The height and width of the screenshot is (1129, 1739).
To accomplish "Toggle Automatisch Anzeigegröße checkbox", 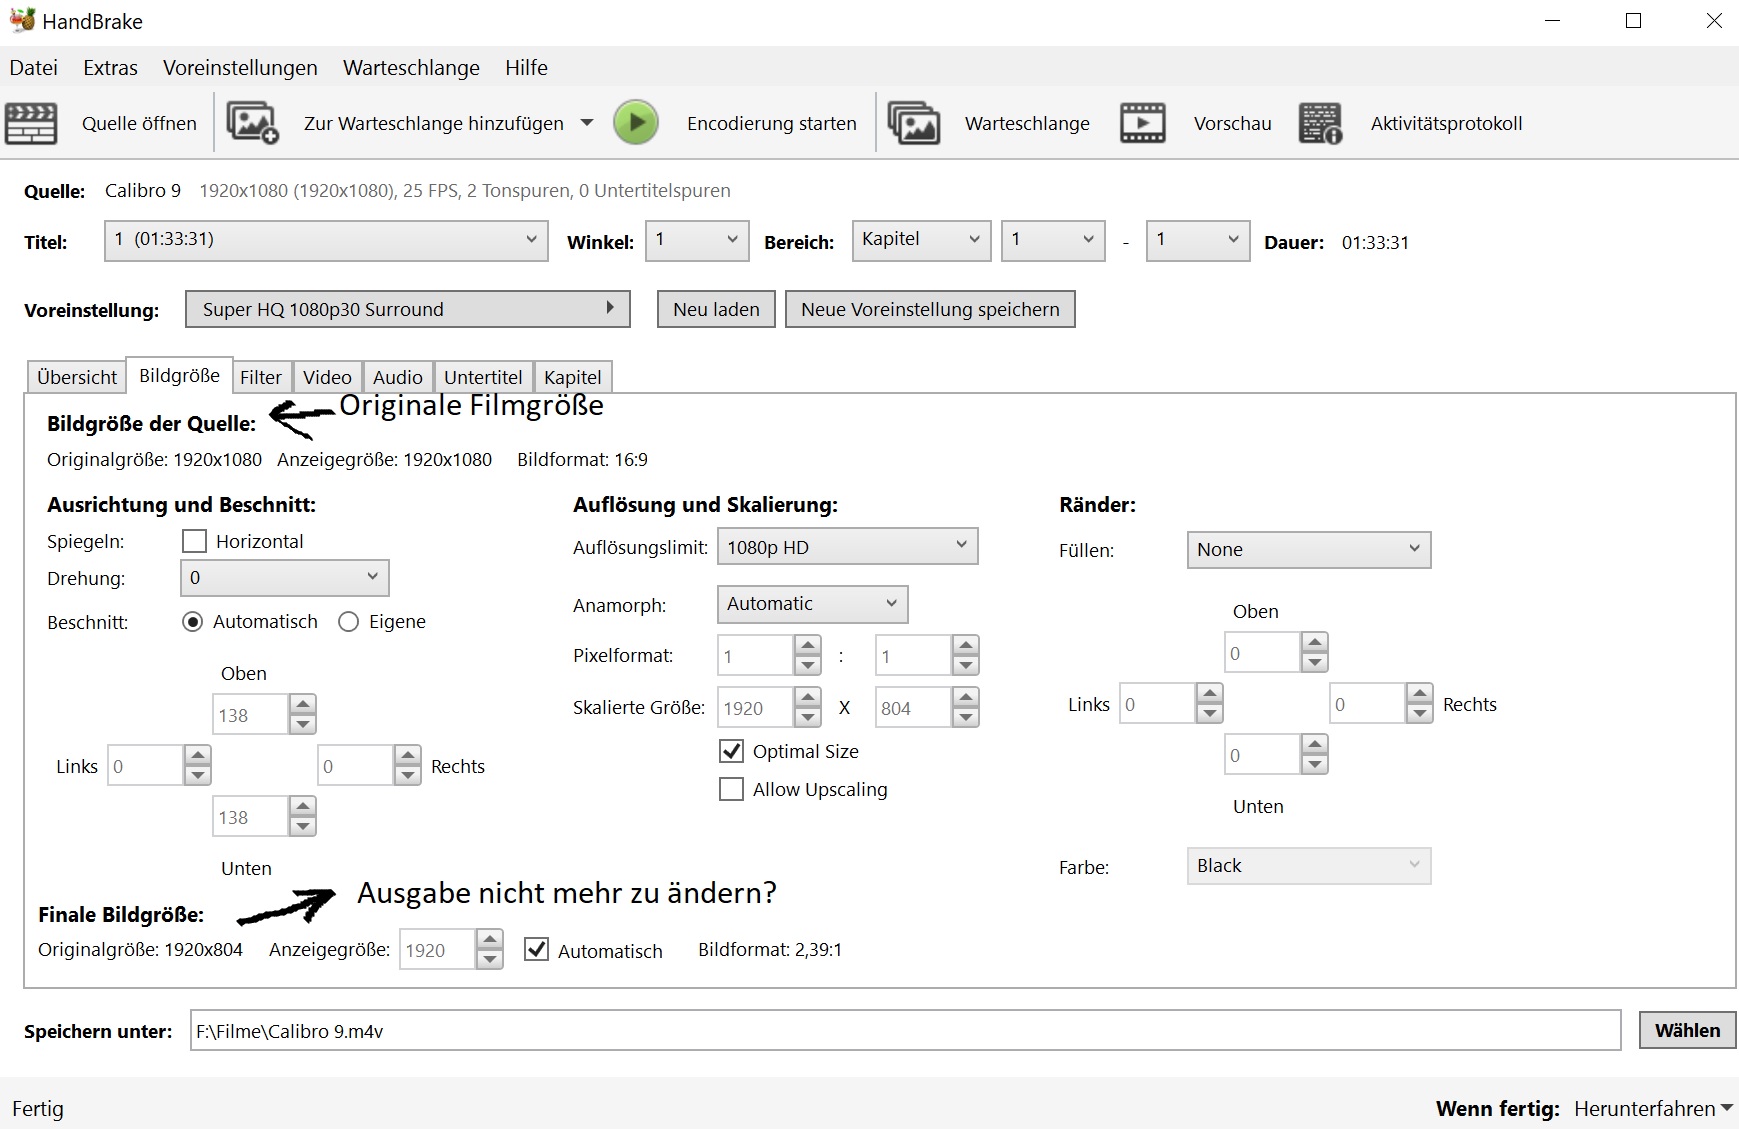I will (537, 950).
